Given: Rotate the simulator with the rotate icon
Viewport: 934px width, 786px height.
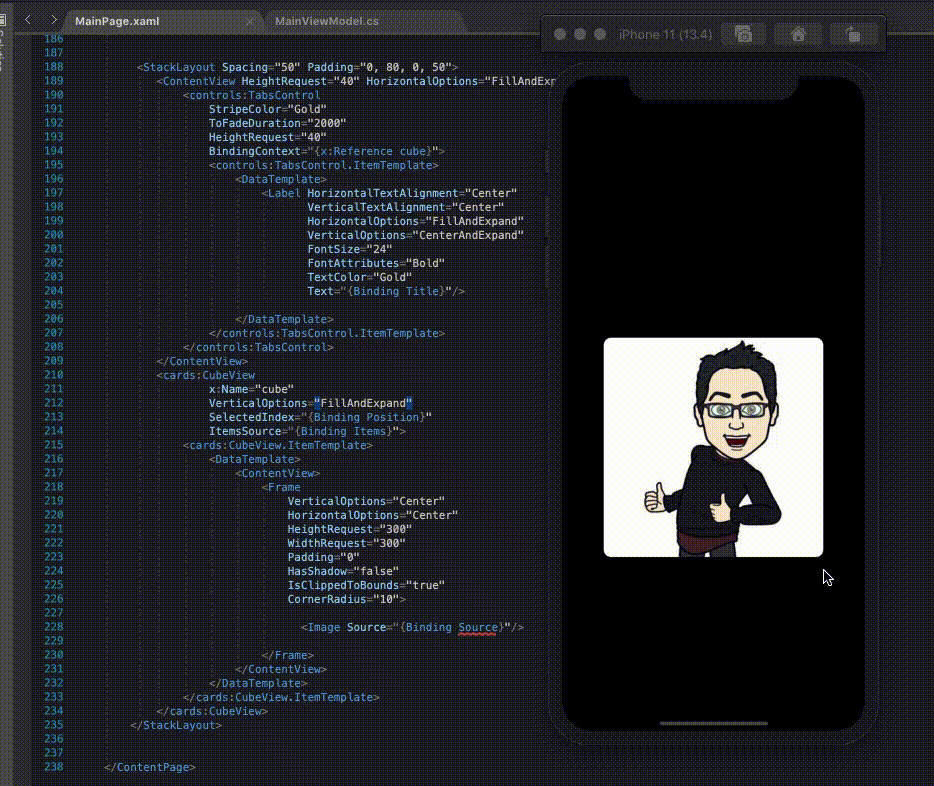Looking at the screenshot, I should click(853, 34).
